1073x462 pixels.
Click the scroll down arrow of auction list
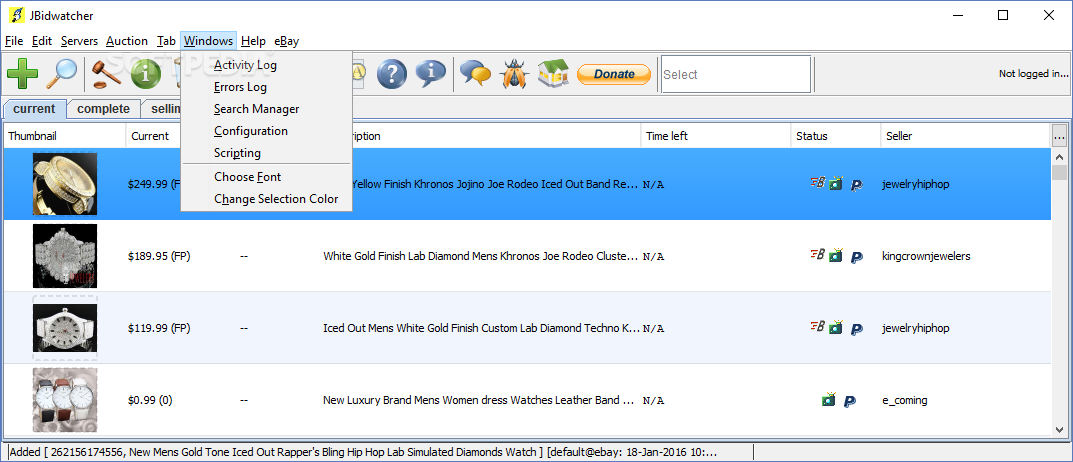(1059, 430)
